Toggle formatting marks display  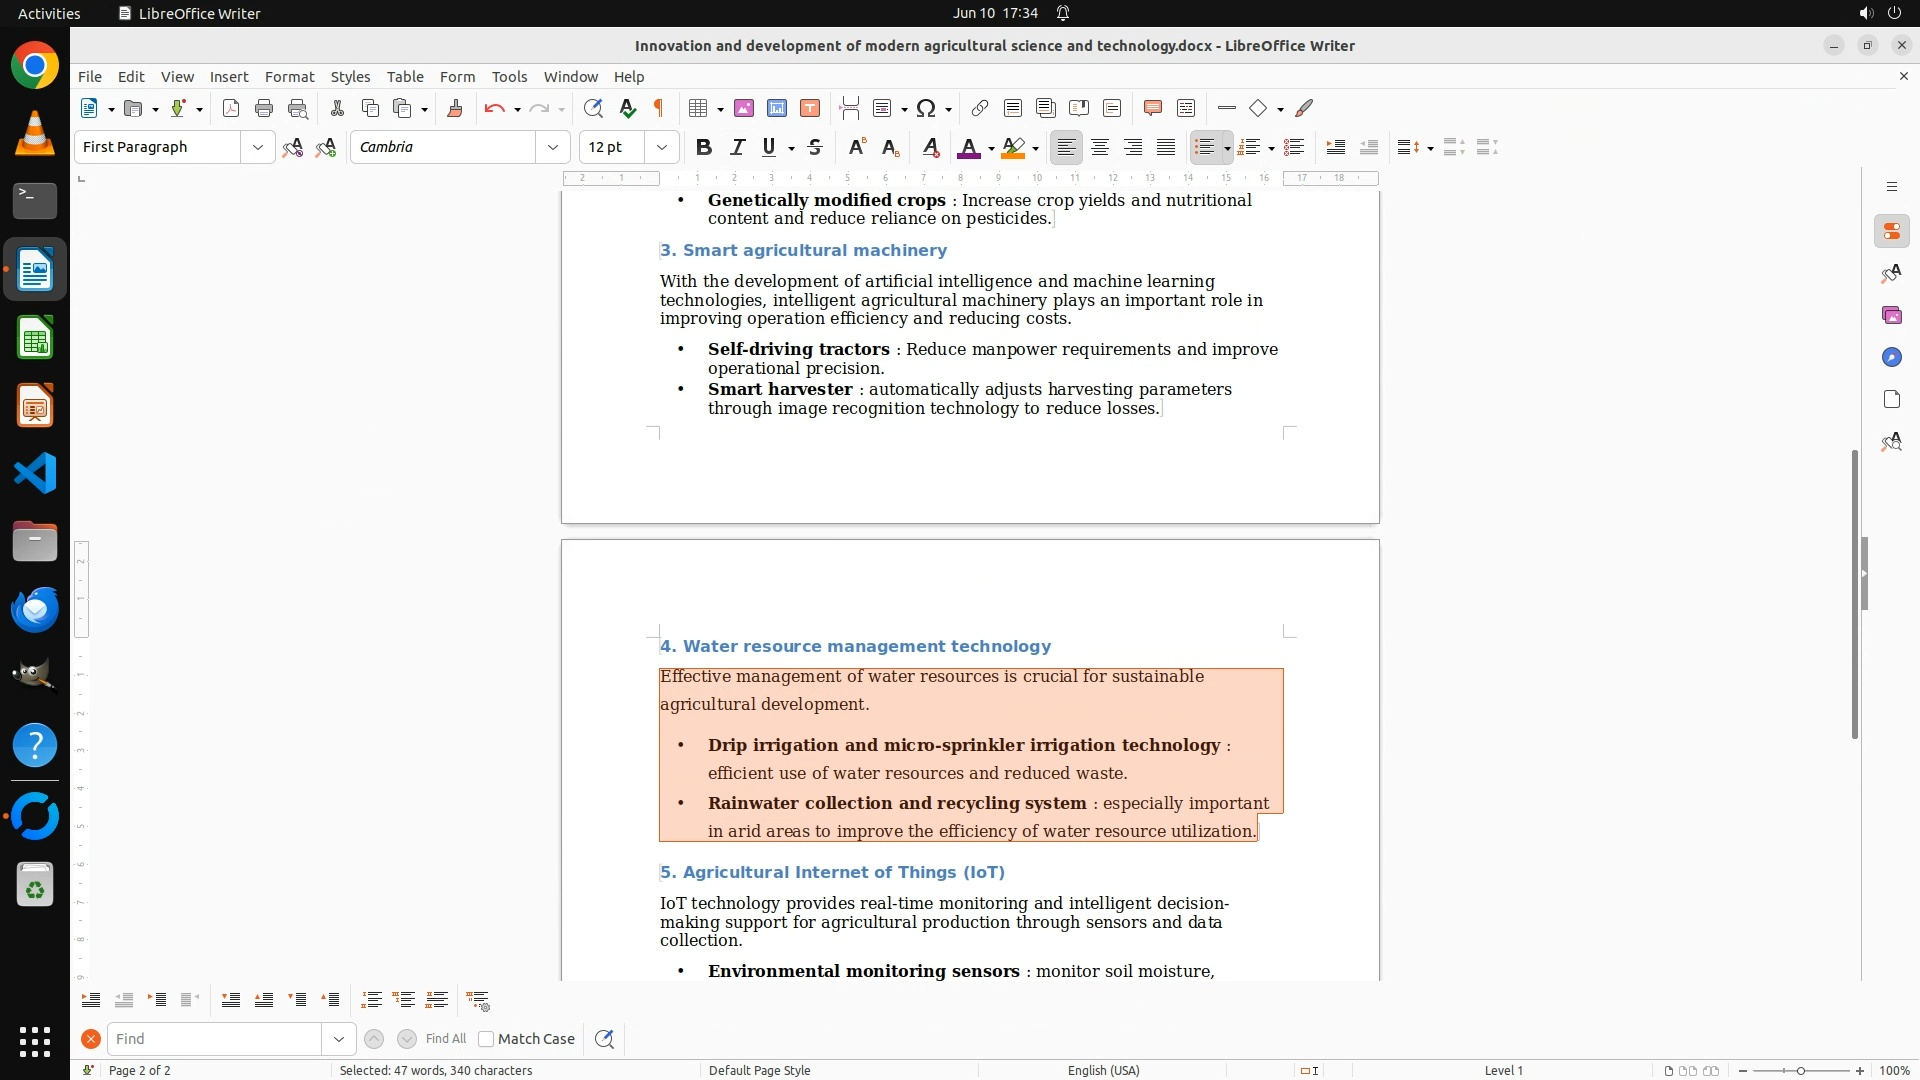pos(659,108)
